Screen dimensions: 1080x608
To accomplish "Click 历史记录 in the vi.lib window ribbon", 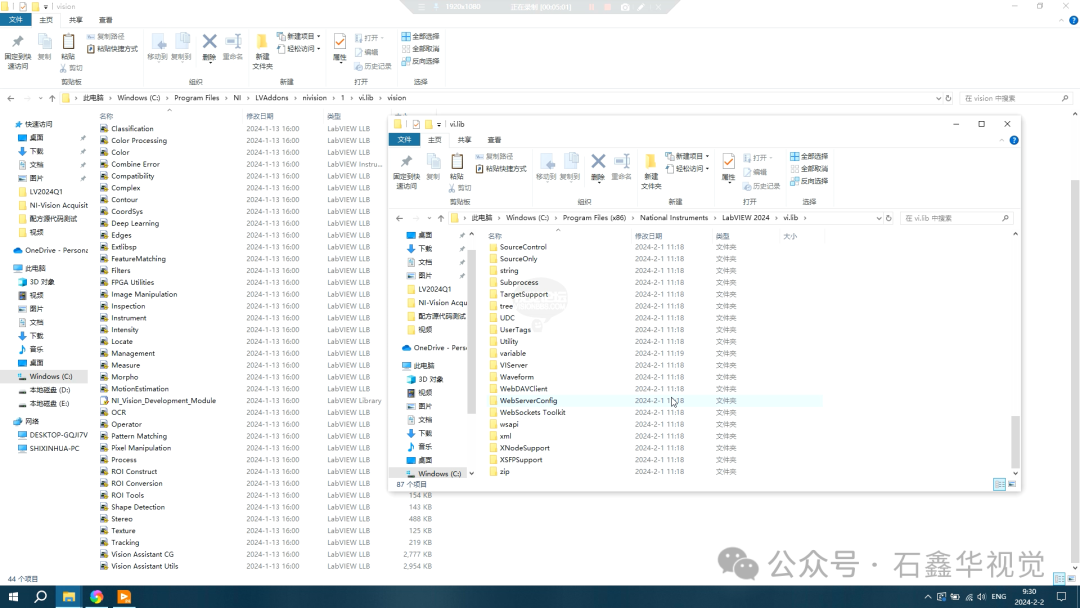I will click(761, 187).
